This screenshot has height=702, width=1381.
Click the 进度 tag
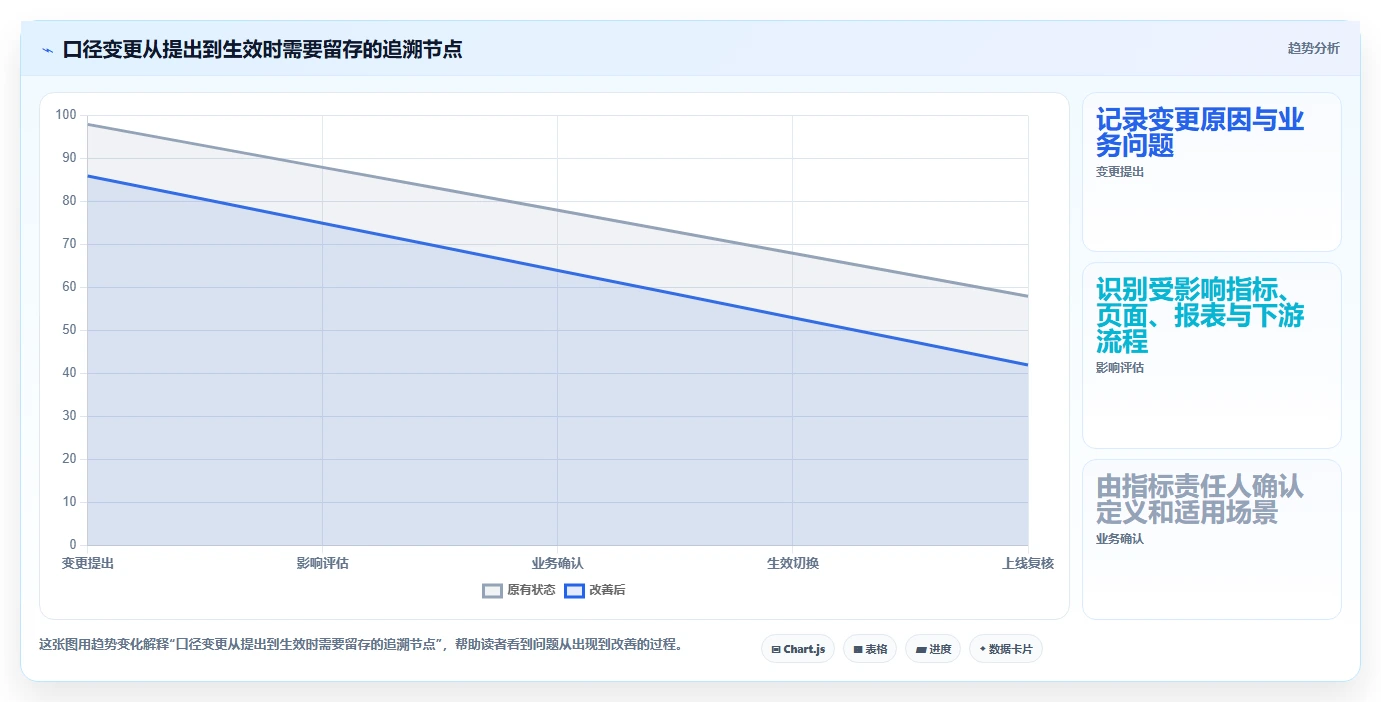pos(933,649)
